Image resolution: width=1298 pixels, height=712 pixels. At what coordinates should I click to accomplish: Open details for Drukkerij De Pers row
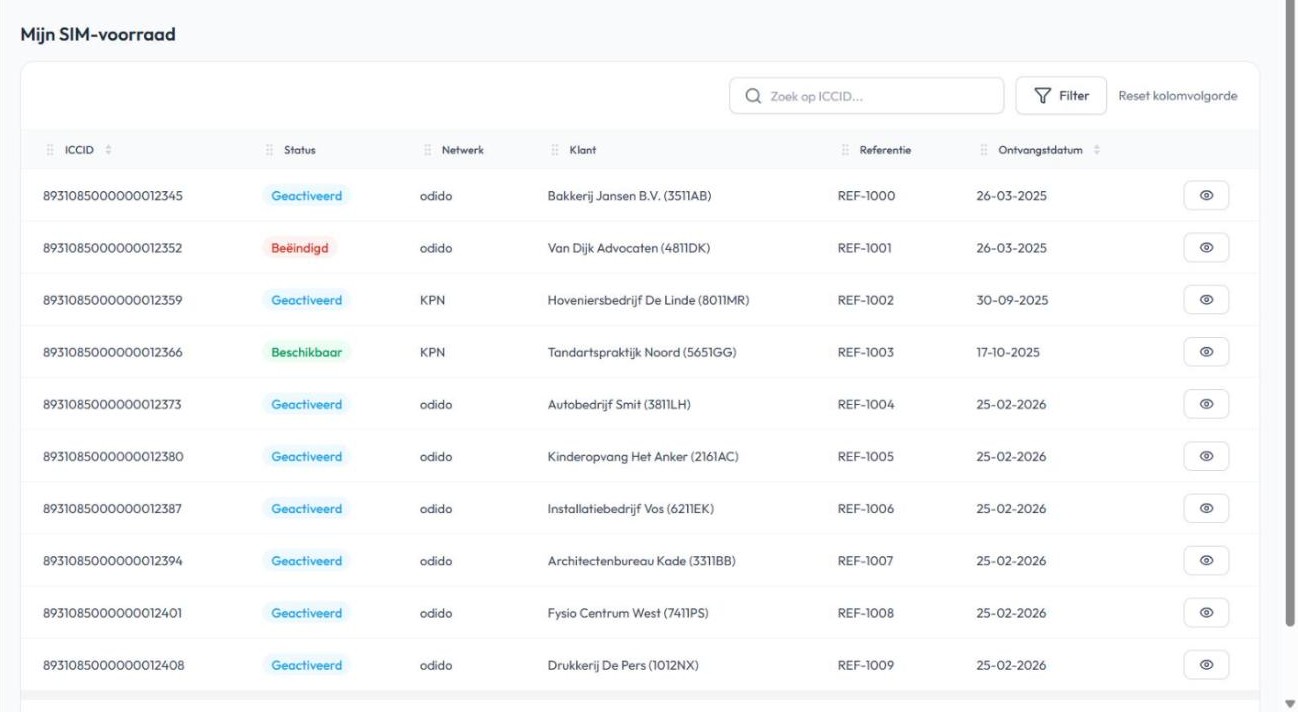tap(1206, 665)
